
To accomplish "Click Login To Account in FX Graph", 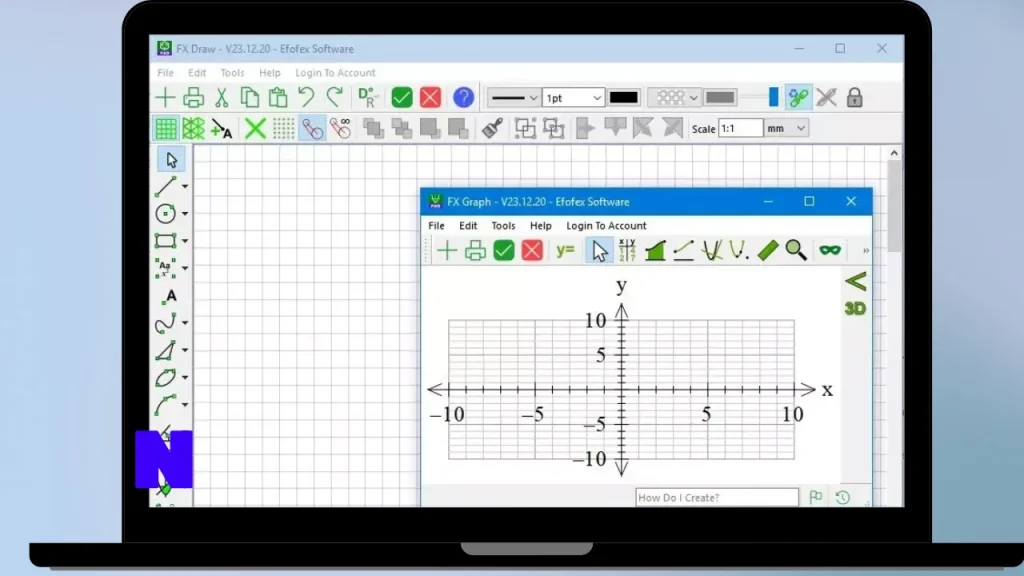I will point(606,225).
